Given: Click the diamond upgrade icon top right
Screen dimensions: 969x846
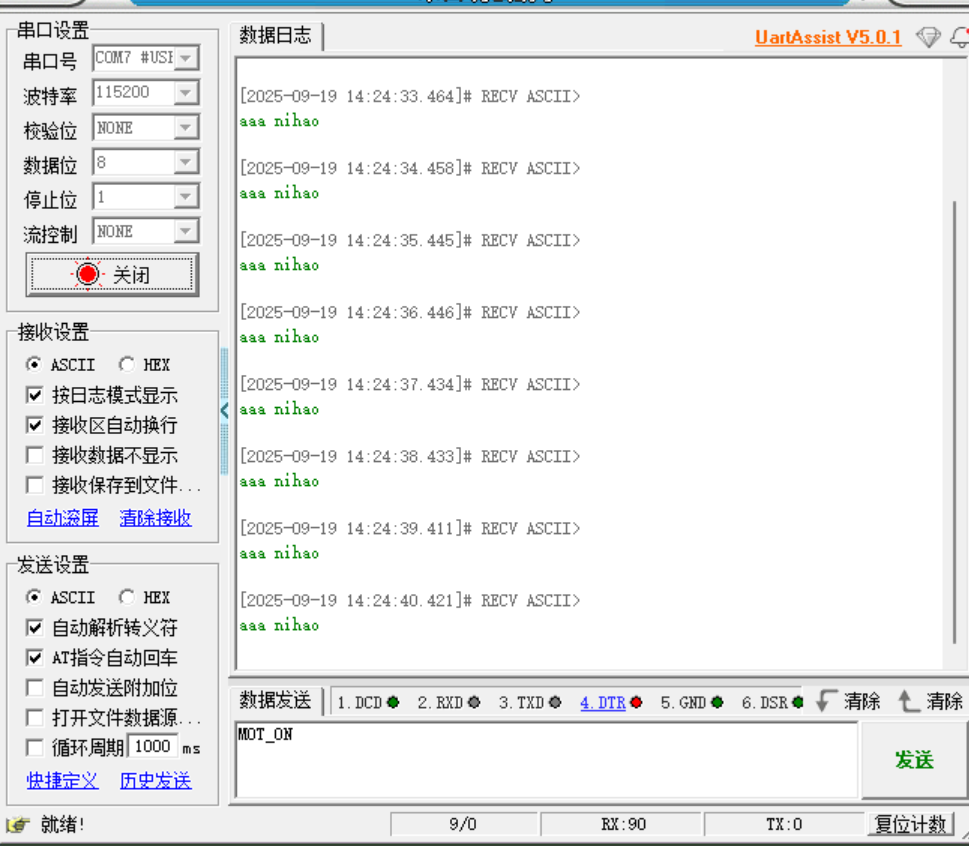Looking at the screenshot, I should point(929,37).
